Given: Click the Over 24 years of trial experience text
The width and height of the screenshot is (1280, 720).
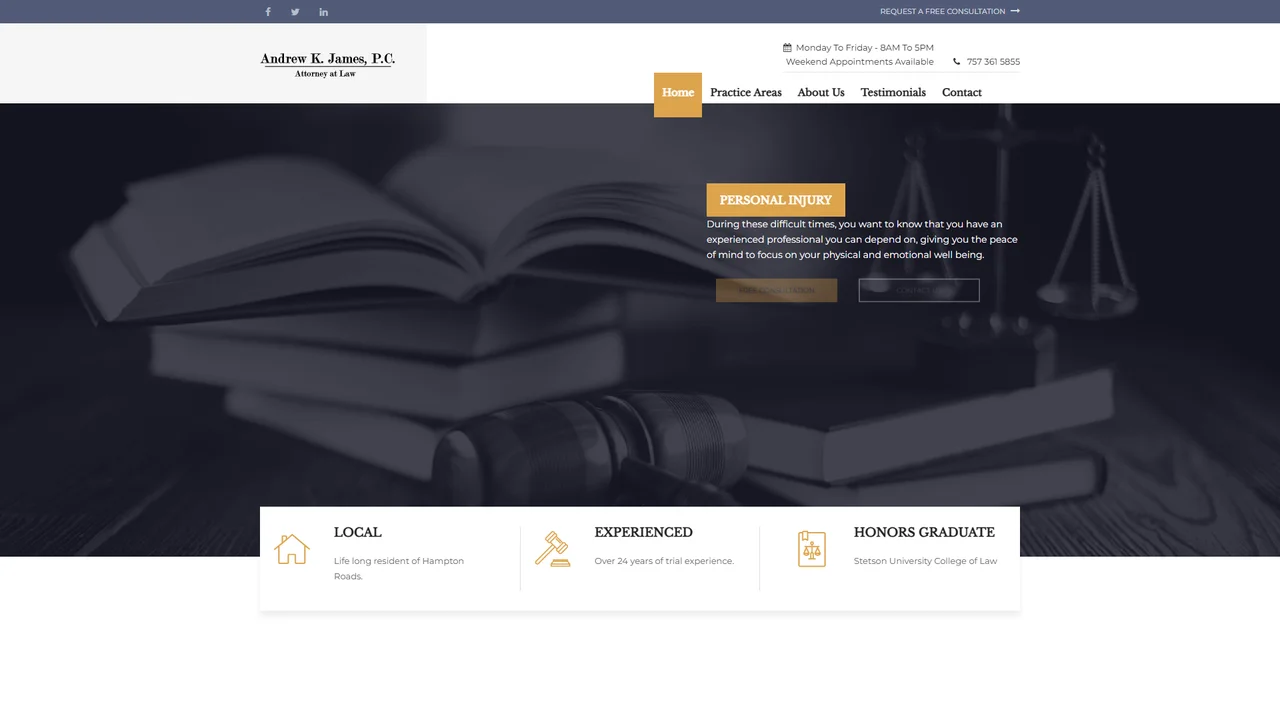Looking at the screenshot, I should coord(664,561).
